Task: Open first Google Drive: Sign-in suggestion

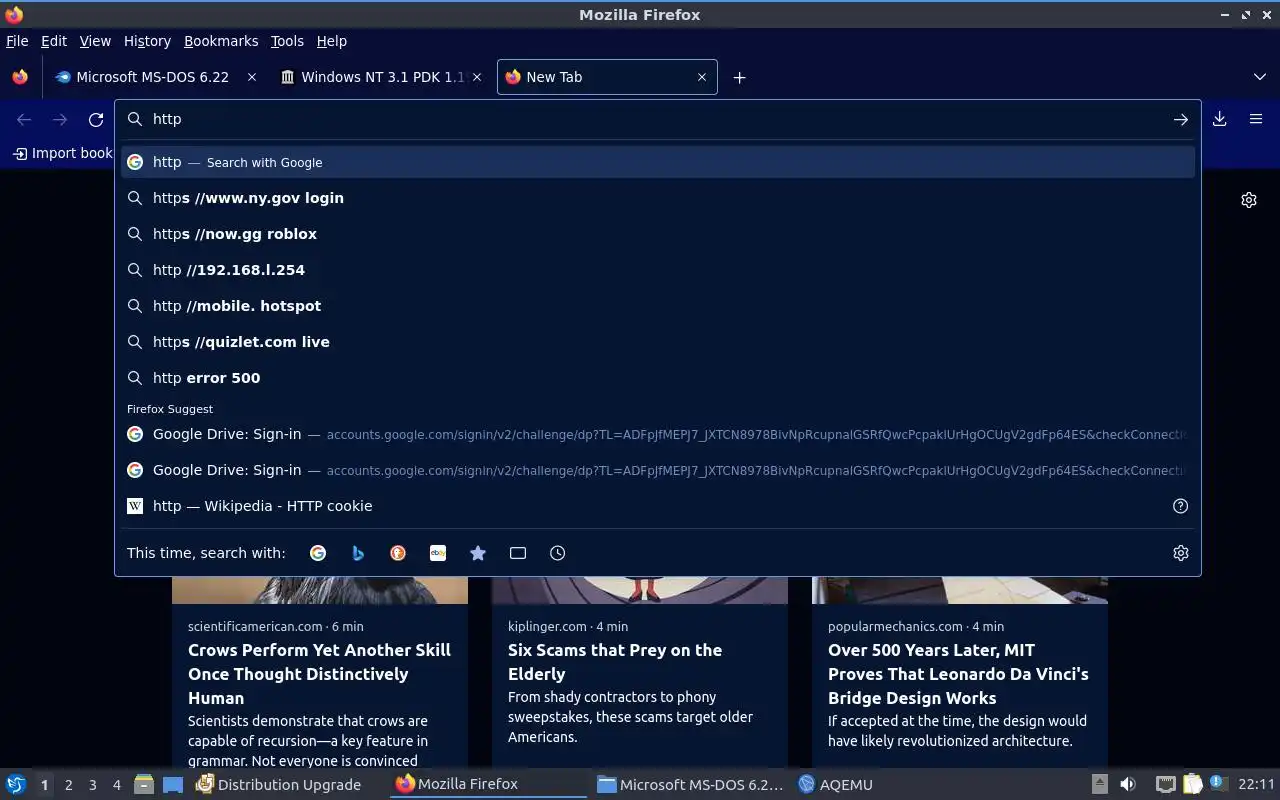Action: tap(658, 434)
